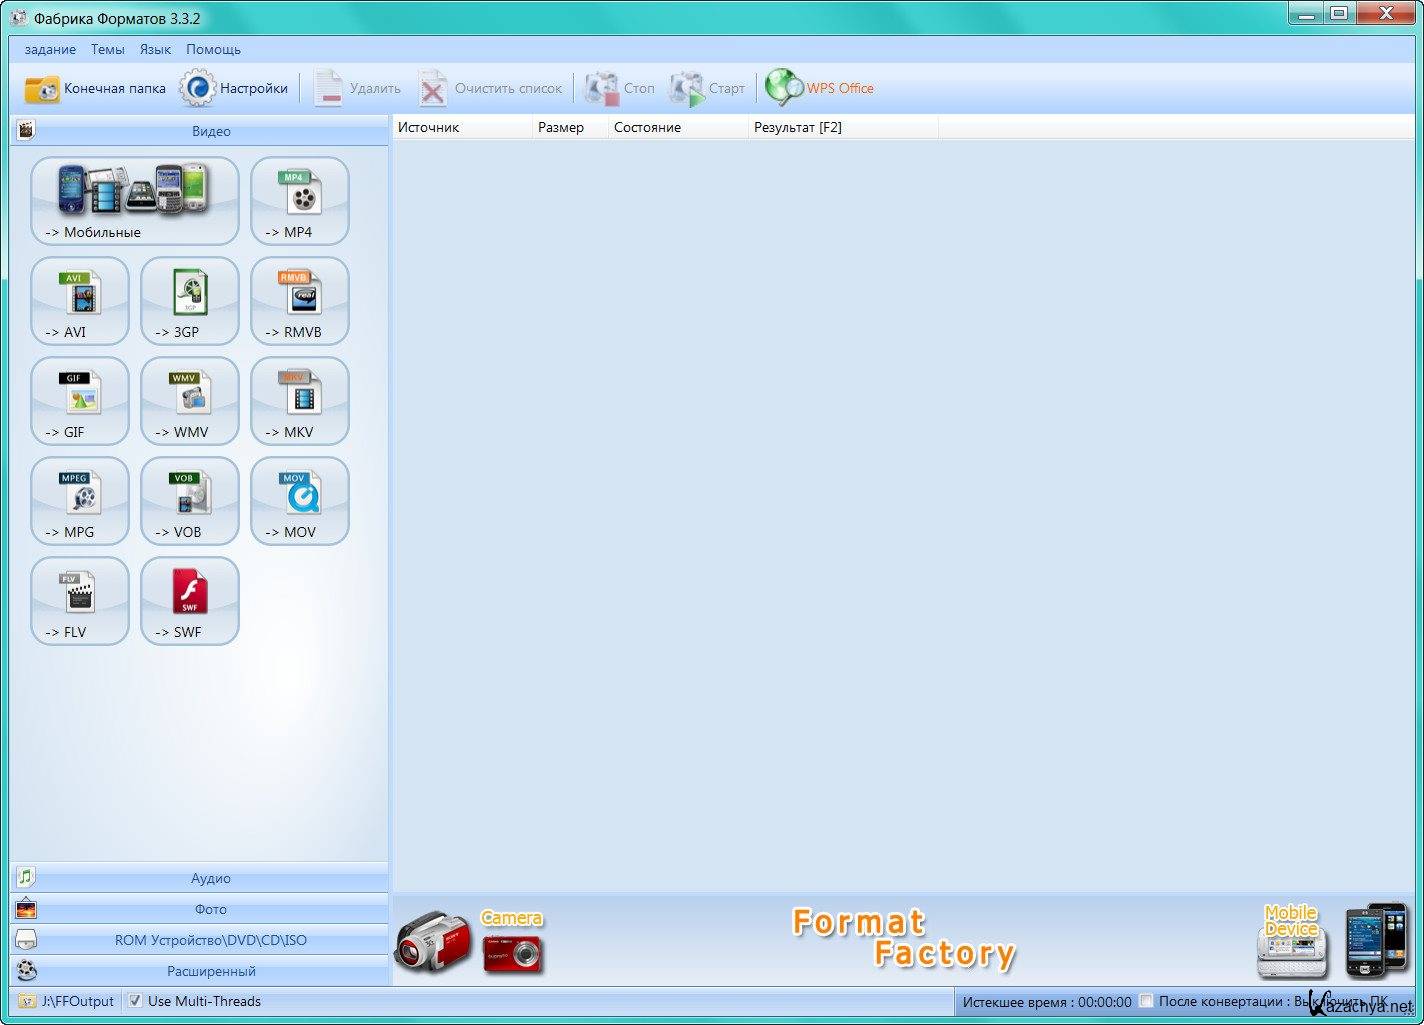Open the задание menu
The width and height of the screenshot is (1424, 1025).
[50, 49]
